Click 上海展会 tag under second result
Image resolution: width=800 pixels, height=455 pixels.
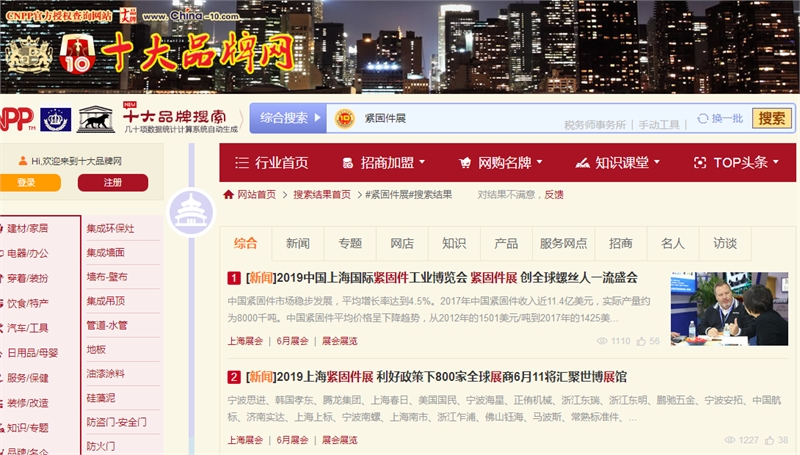click(x=245, y=440)
